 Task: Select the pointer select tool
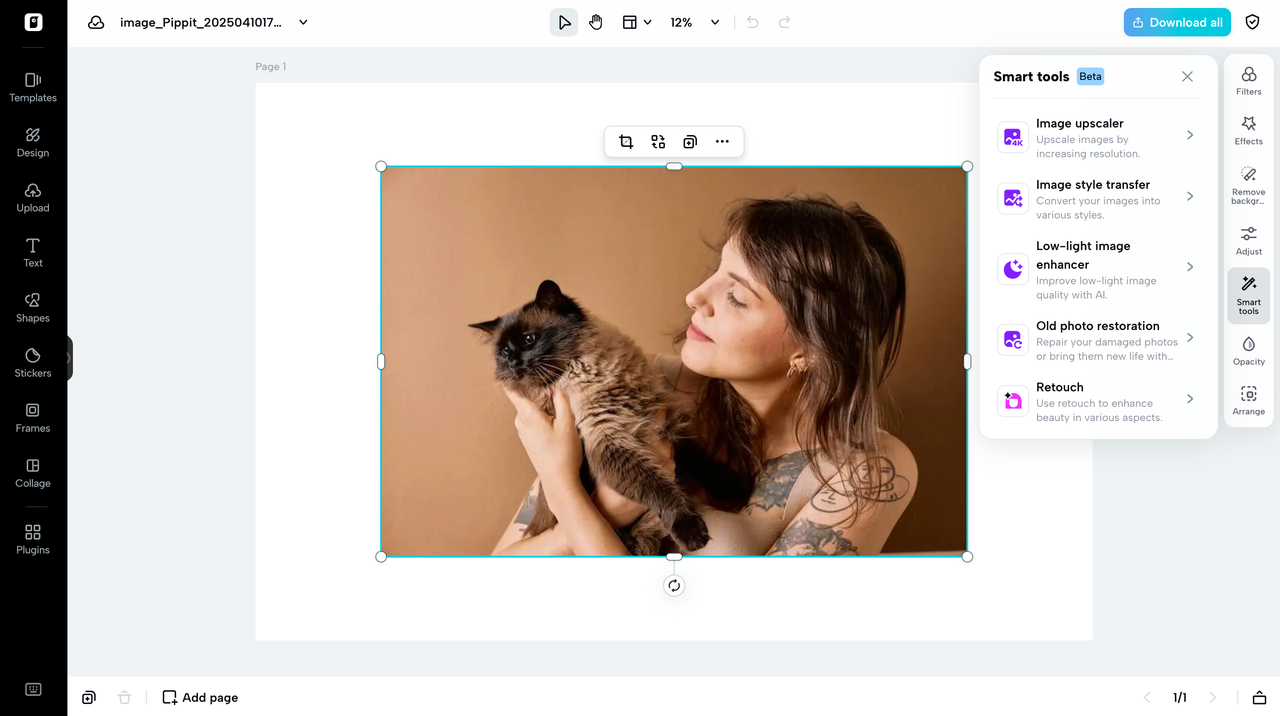(x=564, y=22)
